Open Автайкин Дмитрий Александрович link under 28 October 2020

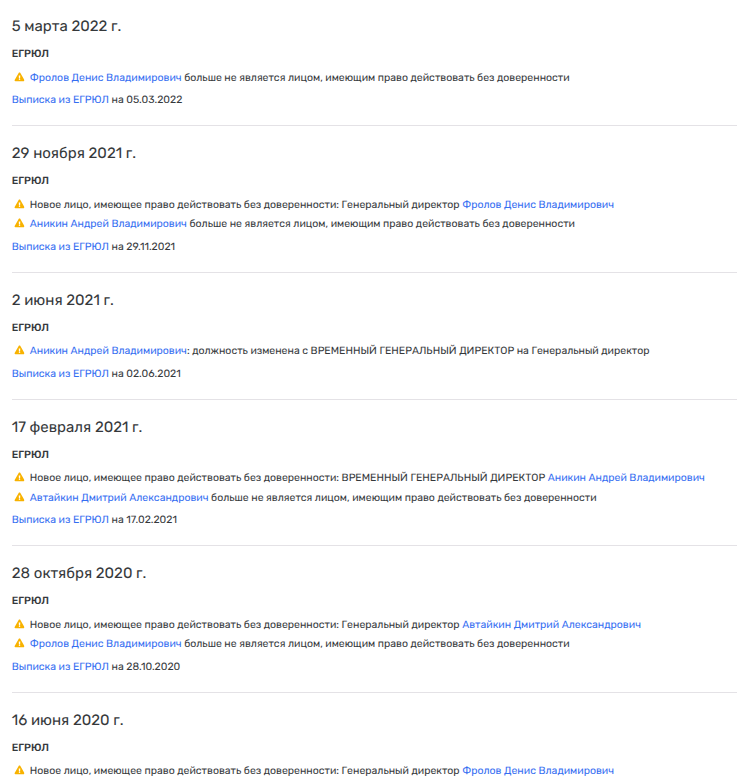(551, 625)
